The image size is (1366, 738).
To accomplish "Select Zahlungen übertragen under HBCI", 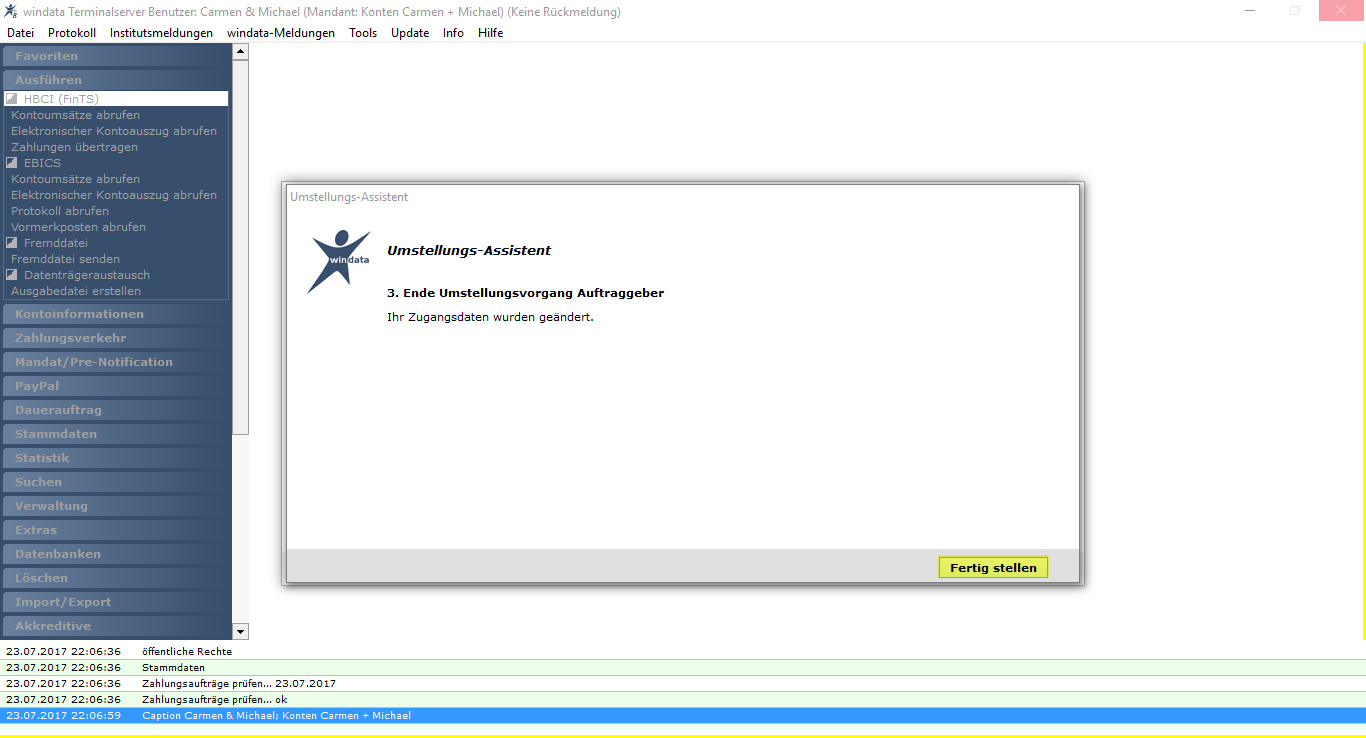I will (75, 147).
